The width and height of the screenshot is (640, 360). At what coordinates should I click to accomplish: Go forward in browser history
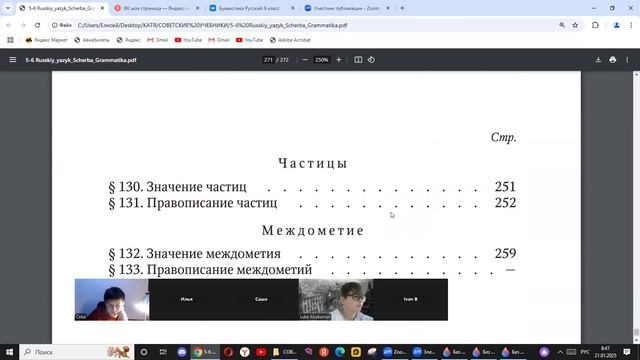(23, 25)
